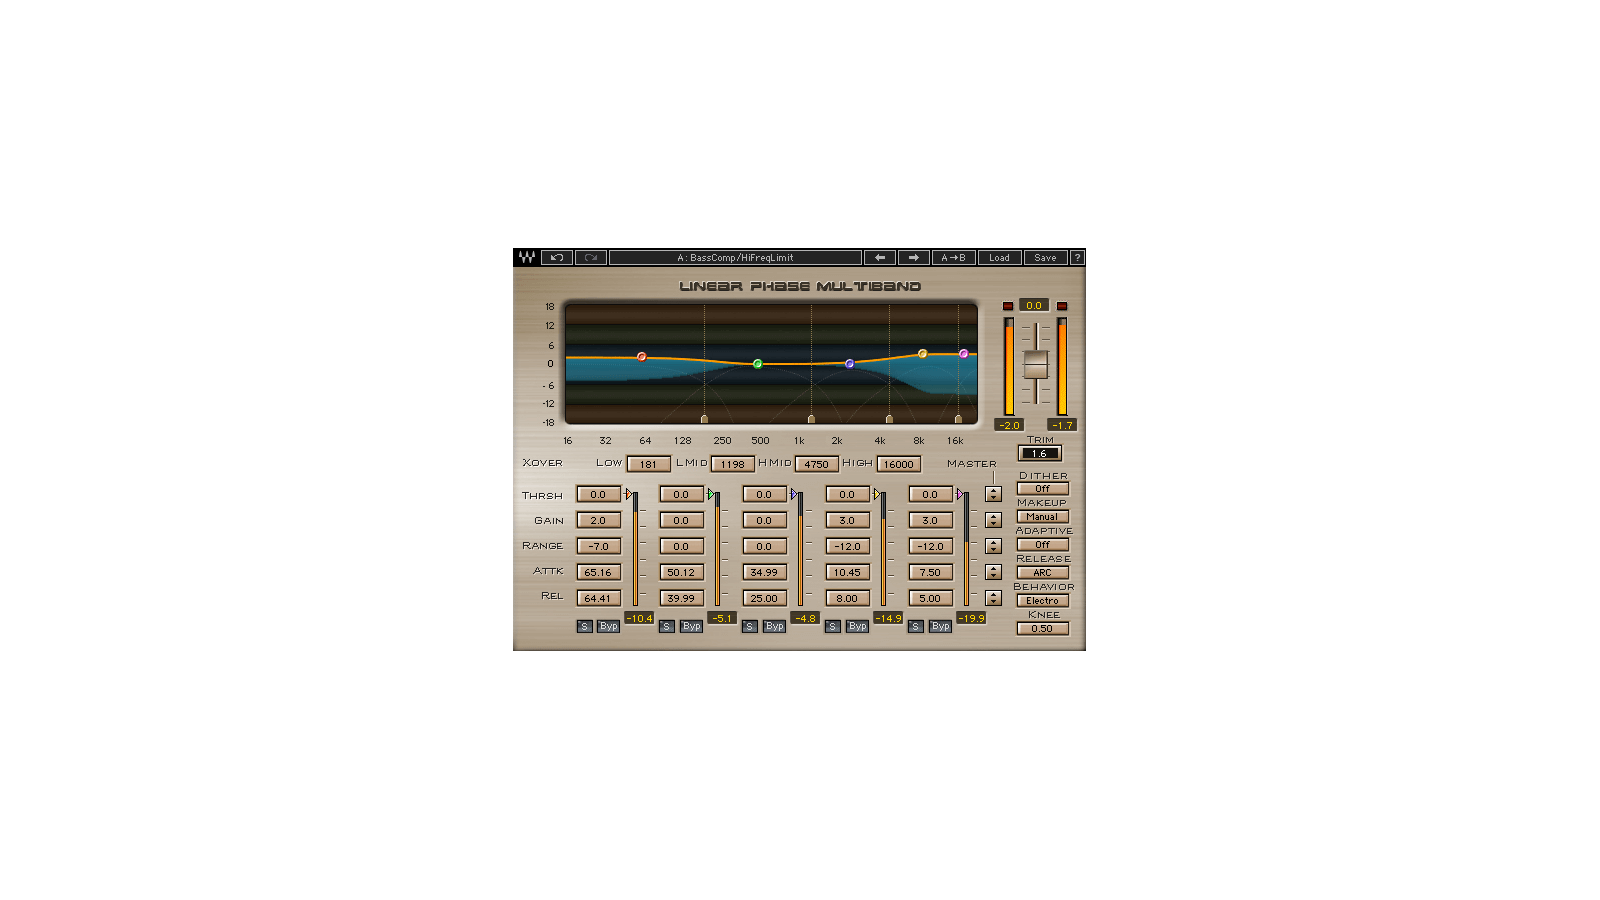Change the Dither setting showing Off

(x=1043, y=489)
